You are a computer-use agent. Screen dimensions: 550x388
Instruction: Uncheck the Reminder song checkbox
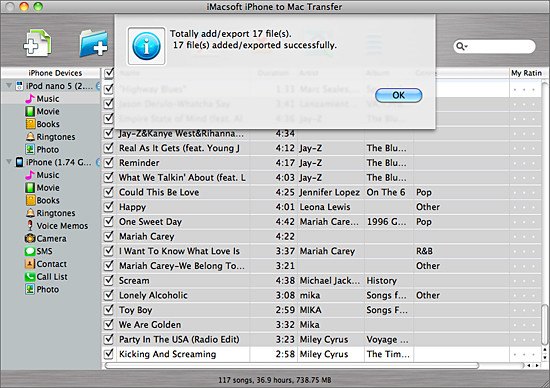click(x=109, y=162)
